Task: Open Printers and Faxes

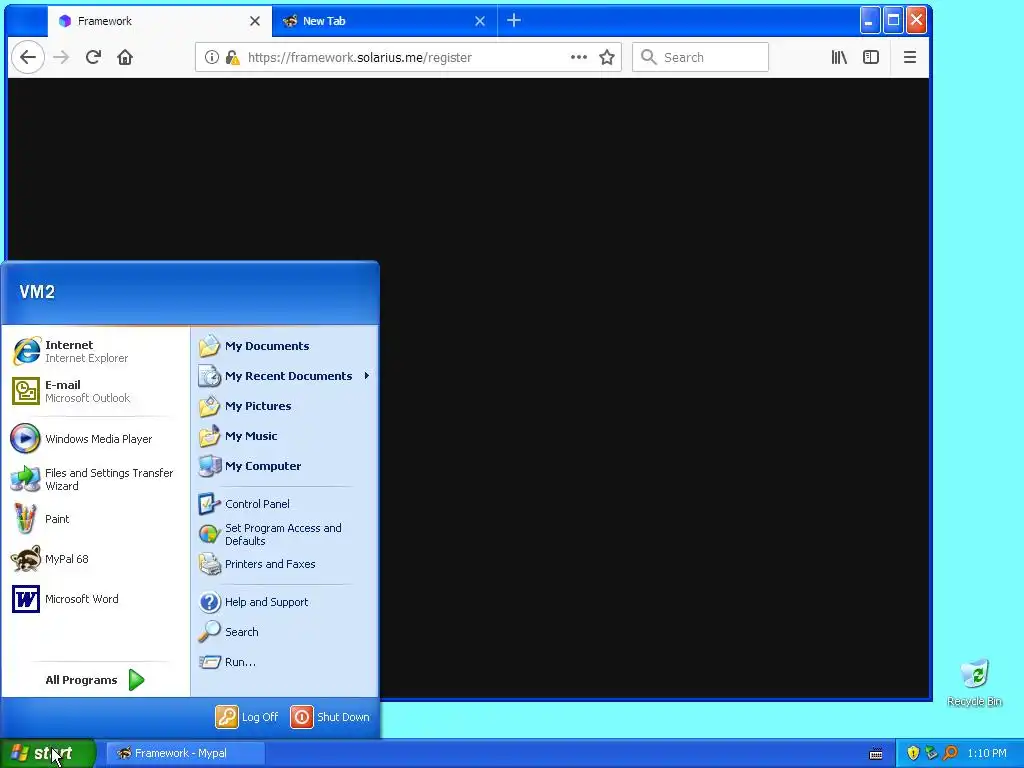Action: click(x=285, y=564)
